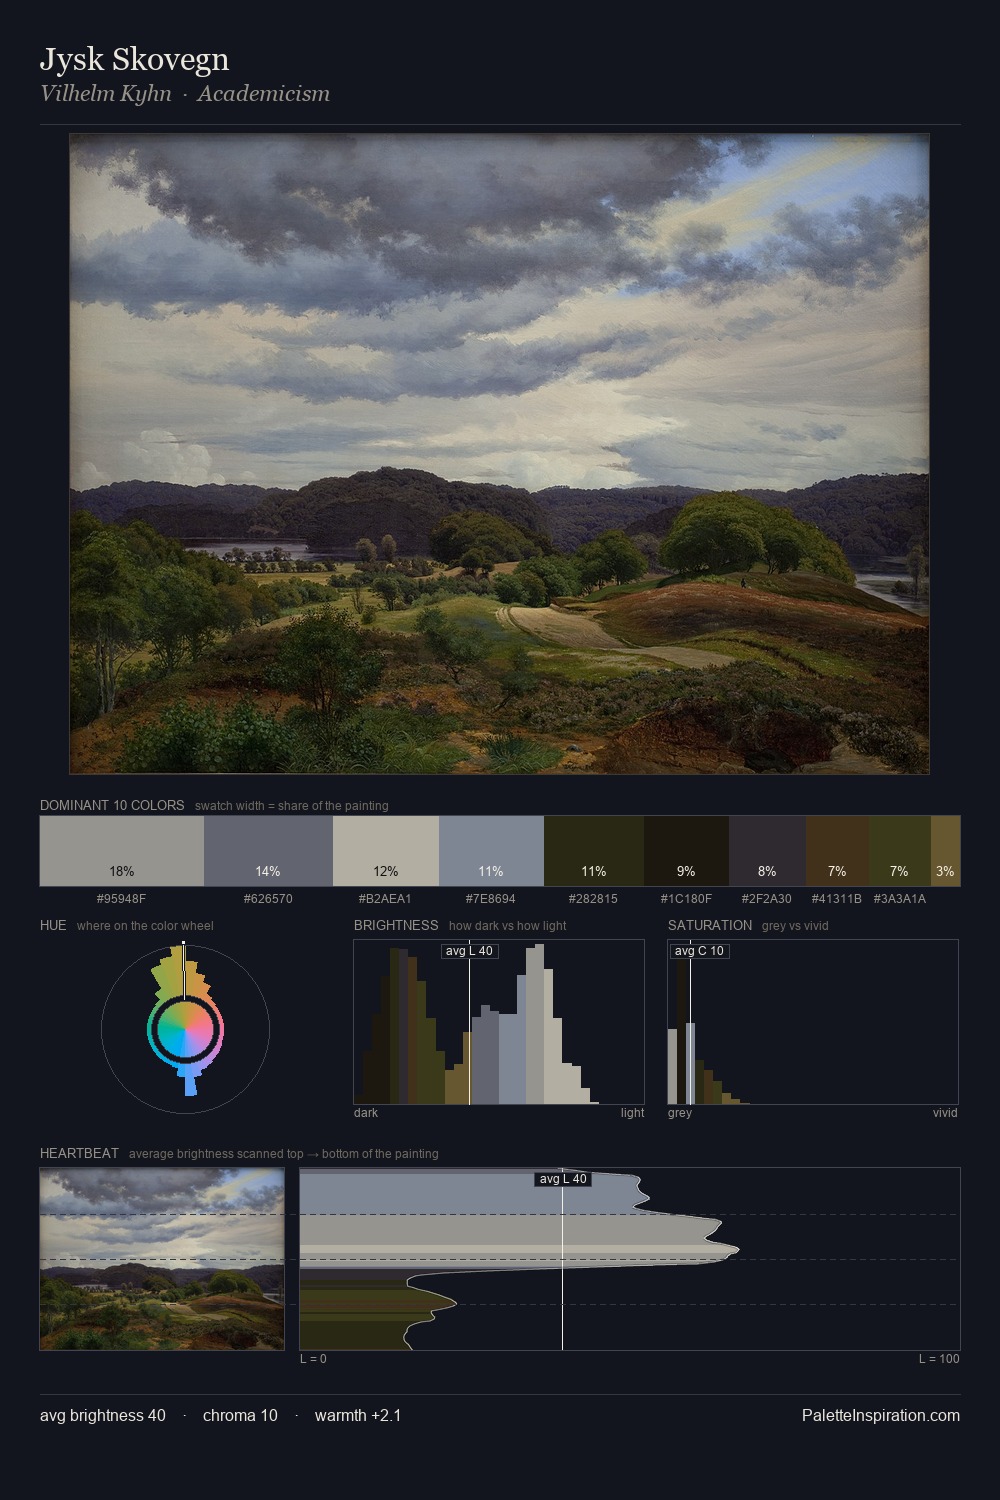This screenshot has height=1500, width=1000.
Task: Click the hue color wheel chart
Action: (185, 1028)
